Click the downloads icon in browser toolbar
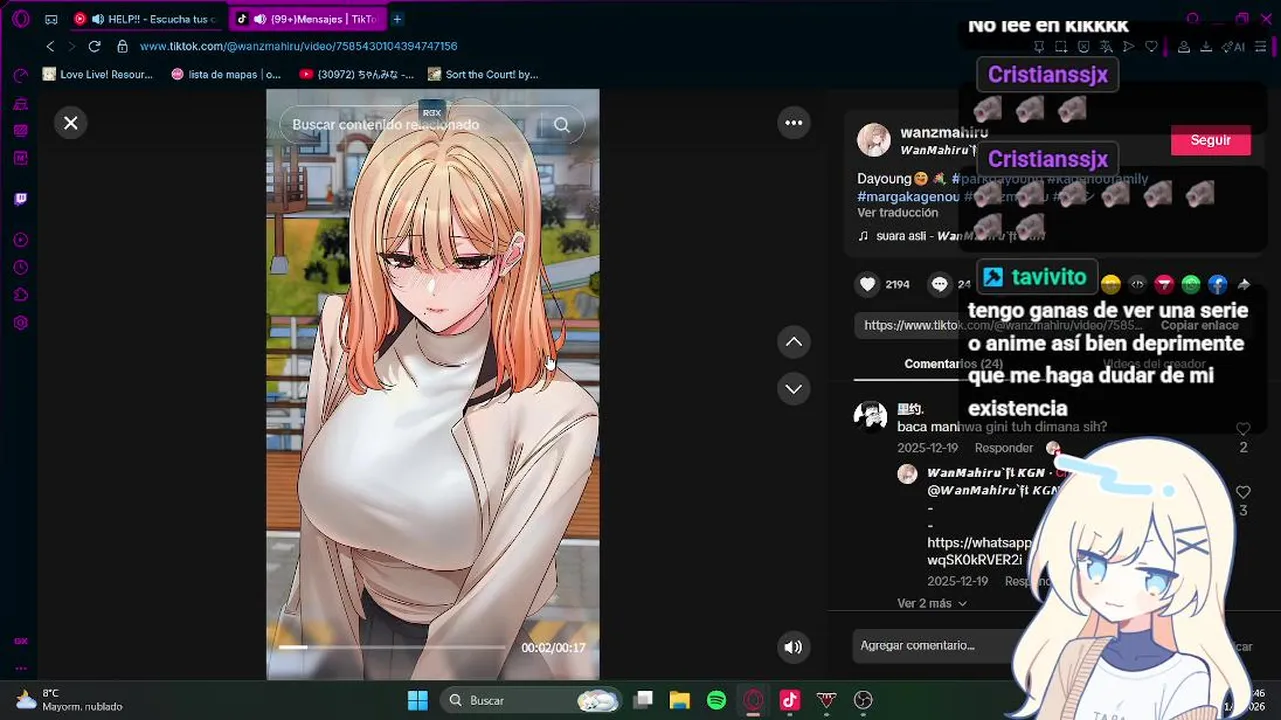The height and width of the screenshot is (720, 1281). point(1206,46)
